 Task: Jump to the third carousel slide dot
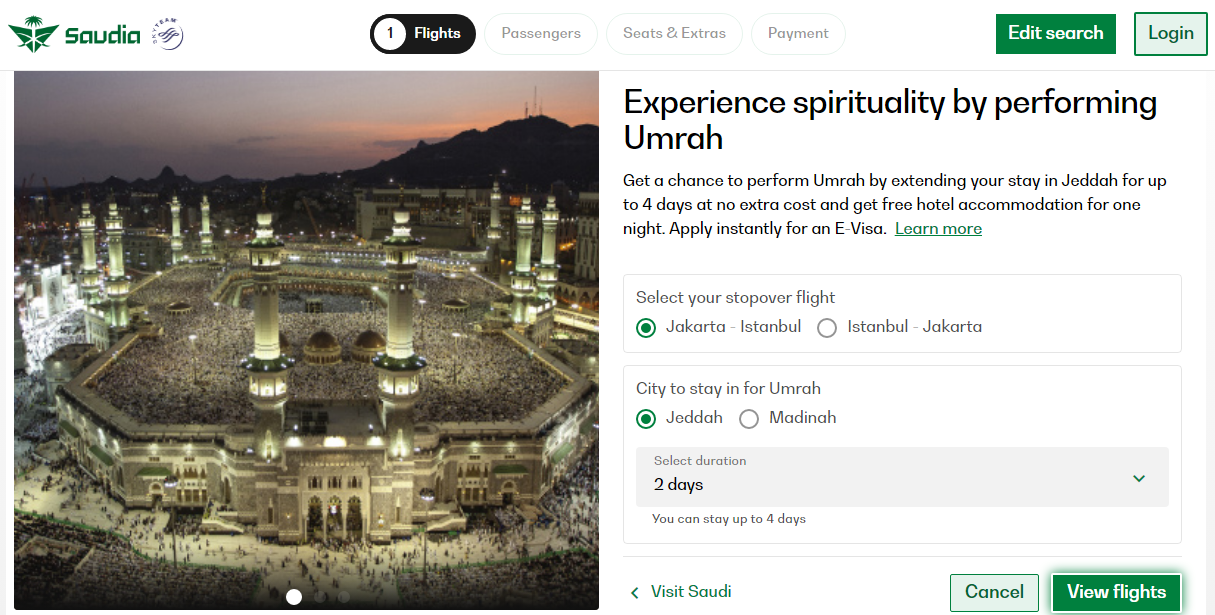pyautogui.click(x=344, y=597)
